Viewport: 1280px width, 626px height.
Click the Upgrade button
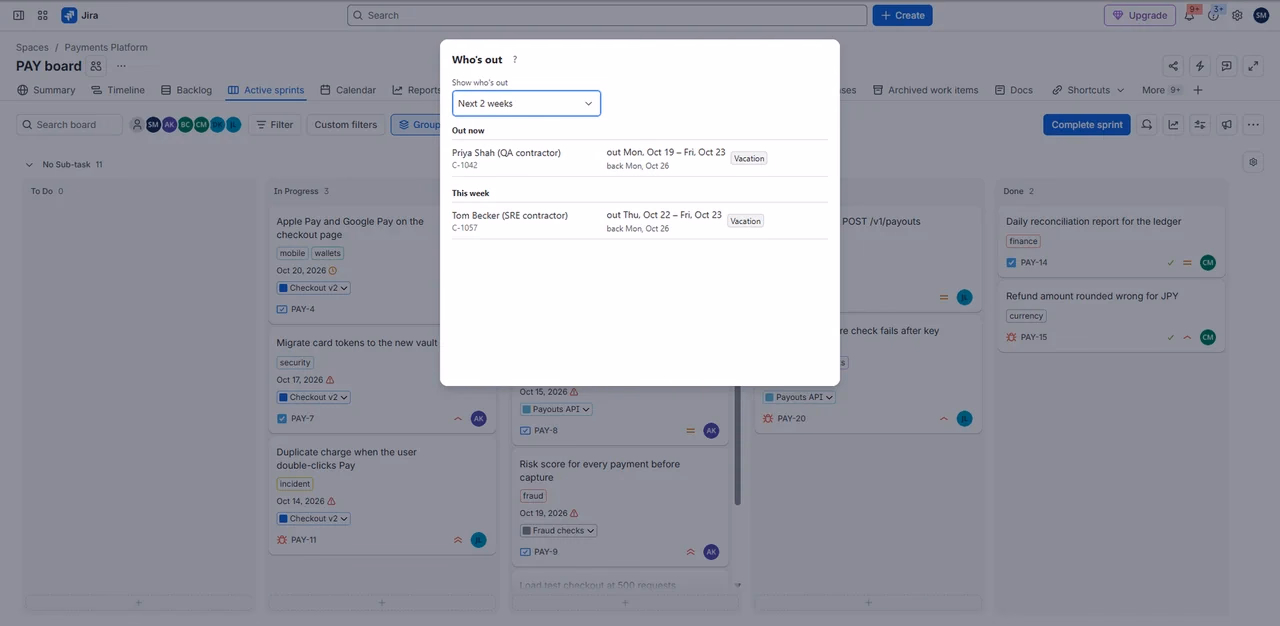click(x=1140, y=15)
